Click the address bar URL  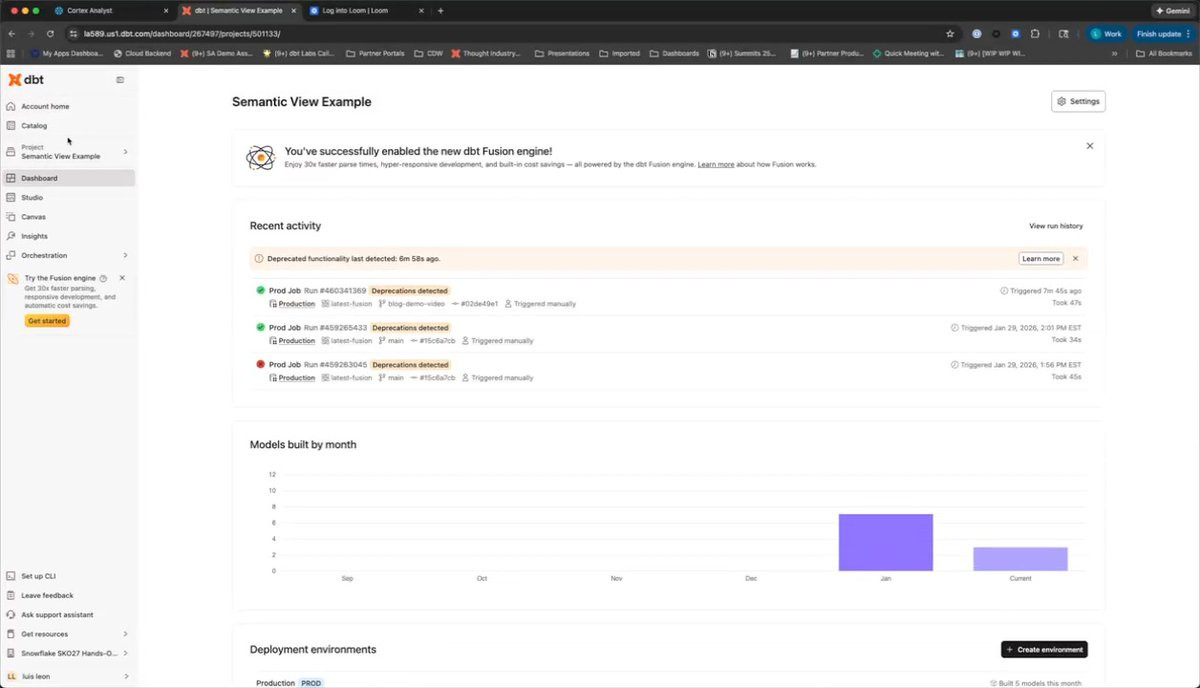pos(182,33)
